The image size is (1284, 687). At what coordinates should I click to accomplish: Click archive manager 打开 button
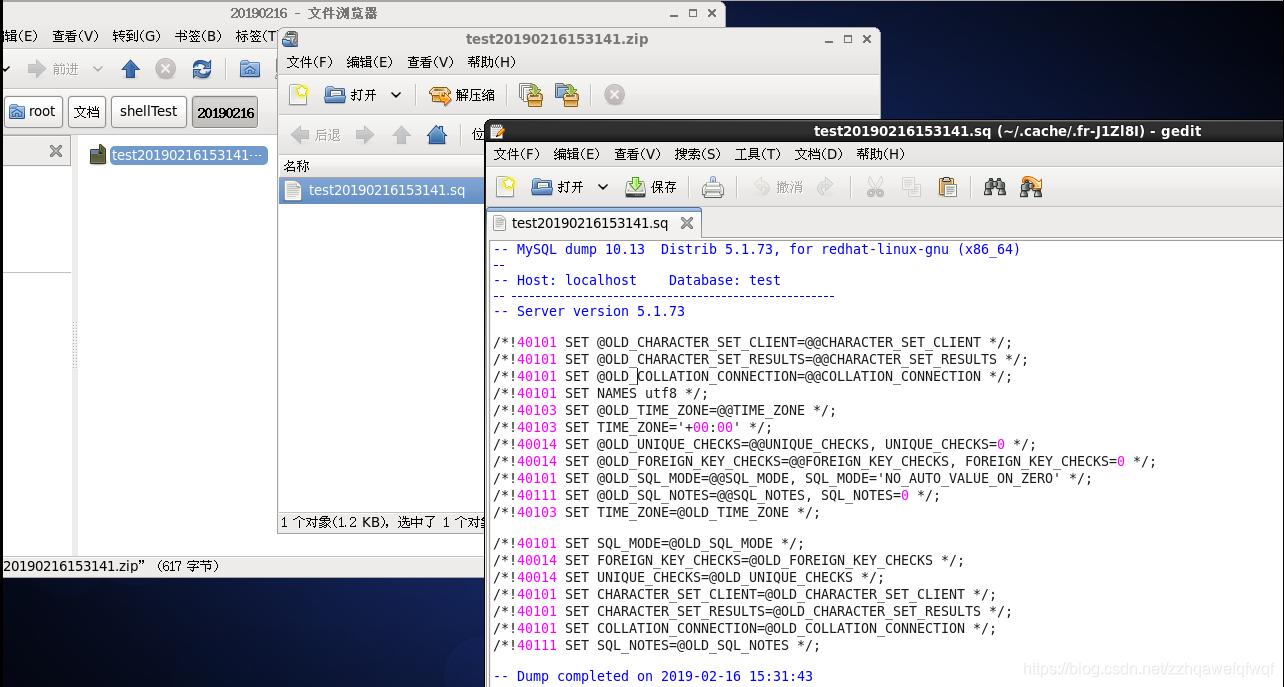click(x=351, y=95)
